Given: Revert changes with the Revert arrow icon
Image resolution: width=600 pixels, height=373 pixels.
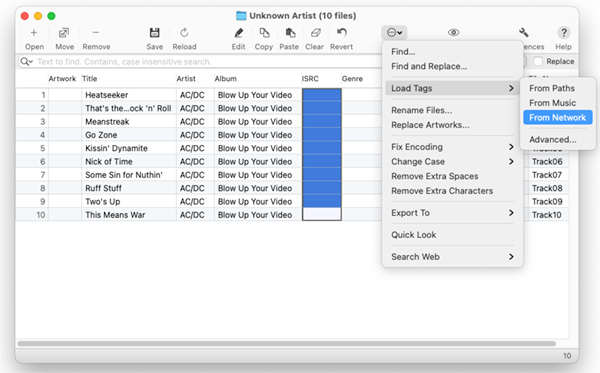Looking at the screenshot, I should [342, 33].
